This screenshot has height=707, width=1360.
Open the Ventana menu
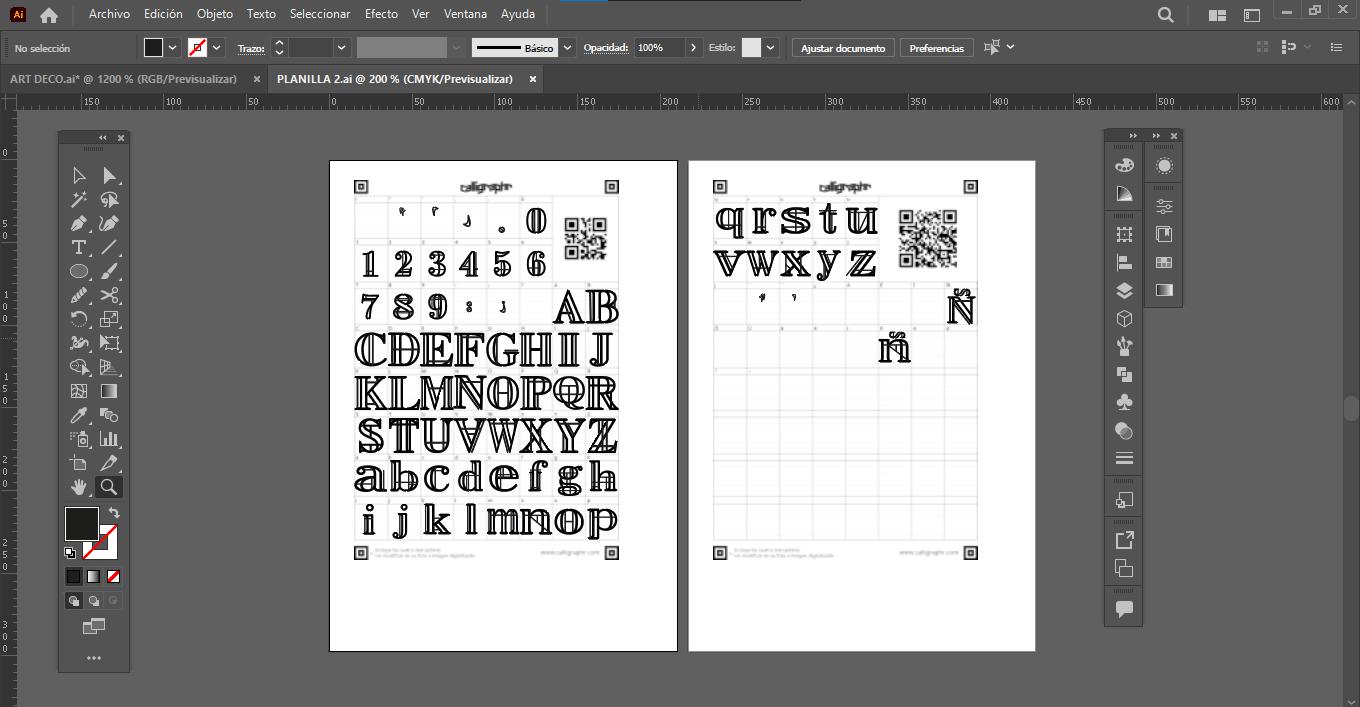[x=465, y=14]
